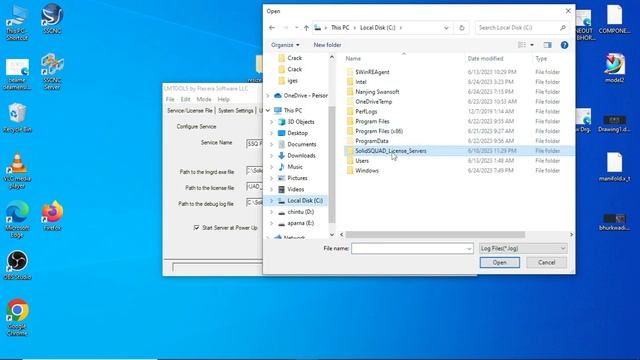Open the Drawing1 desktop file
Screen dimensions: 640x360
pos(614,124)
